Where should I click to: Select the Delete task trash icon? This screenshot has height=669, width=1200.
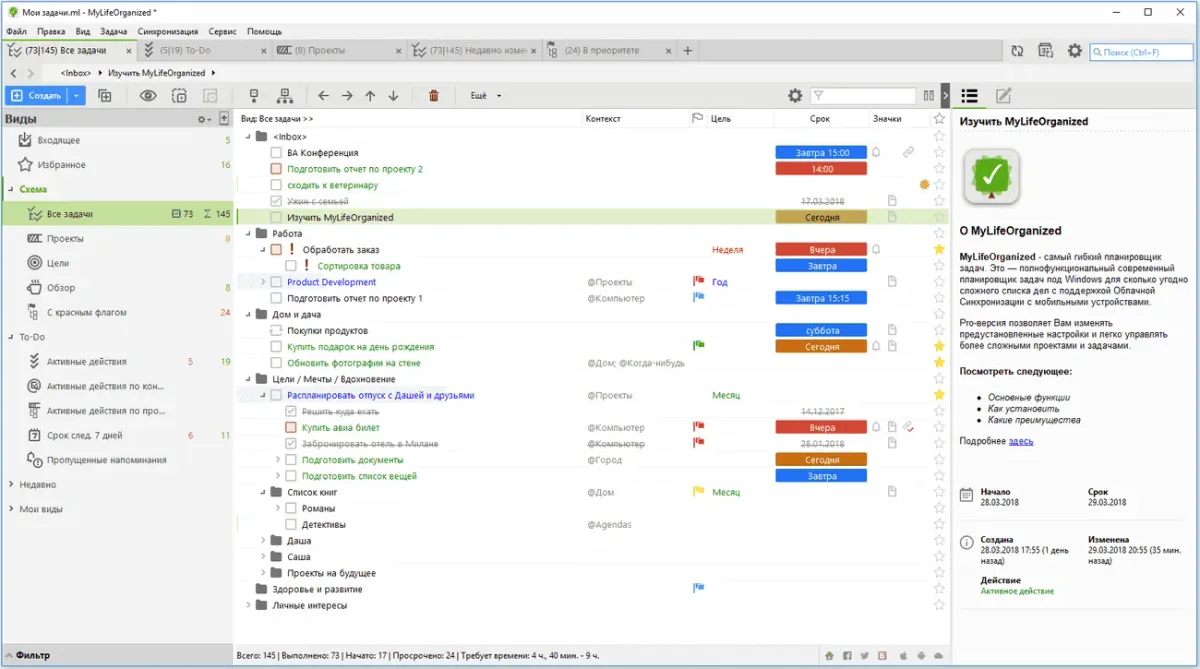433,95
